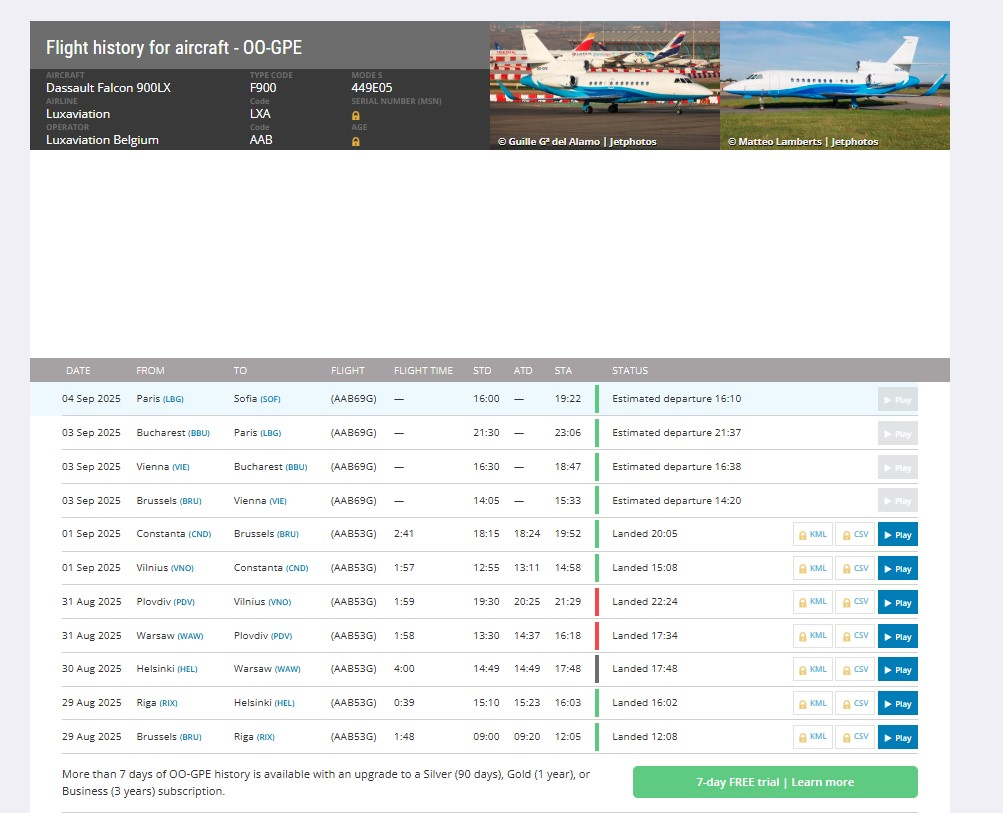Download CSV for Riga to Helsinki flight
The width and height of the screenshot is (1003, 813).
(x=854, y=704)
